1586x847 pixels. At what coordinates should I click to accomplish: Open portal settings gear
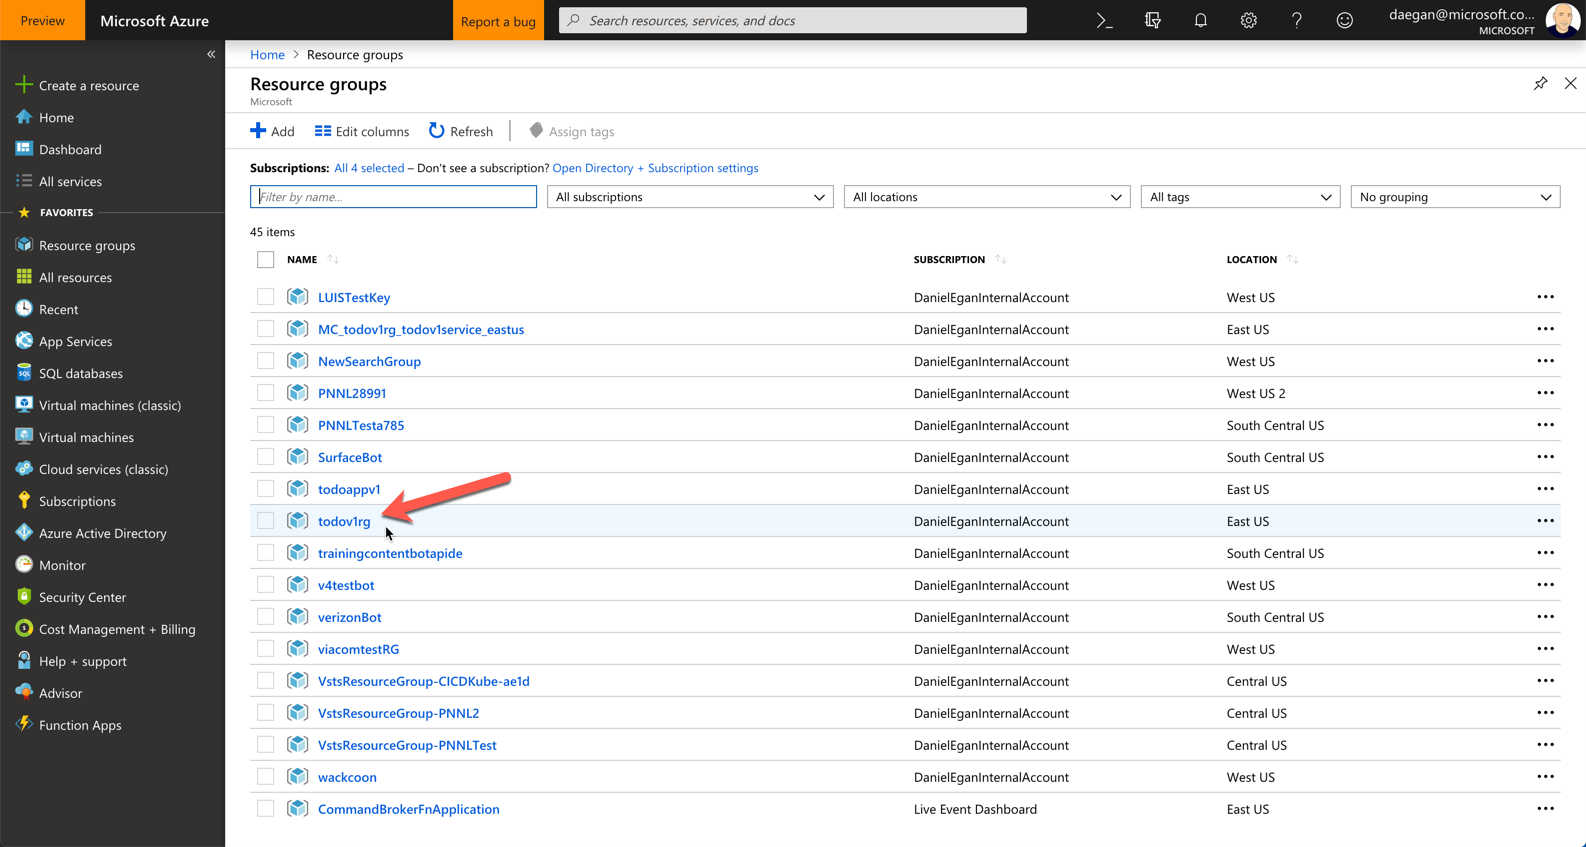pos(1248,20)
